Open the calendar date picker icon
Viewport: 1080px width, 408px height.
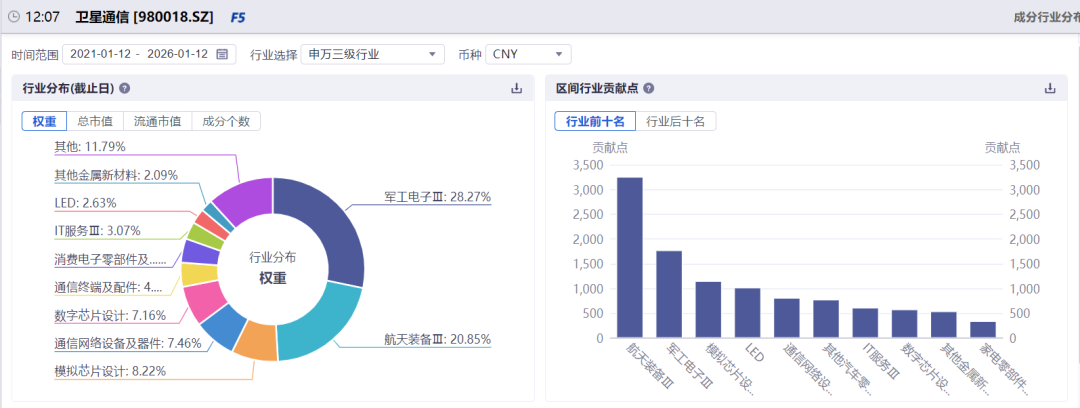click(222, 54)
